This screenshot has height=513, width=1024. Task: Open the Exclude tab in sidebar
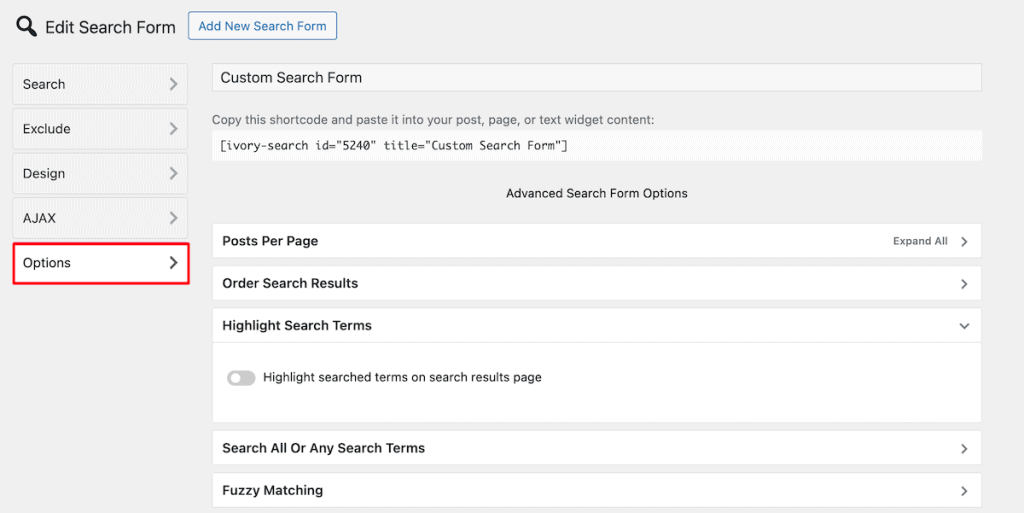click(100, 129)
